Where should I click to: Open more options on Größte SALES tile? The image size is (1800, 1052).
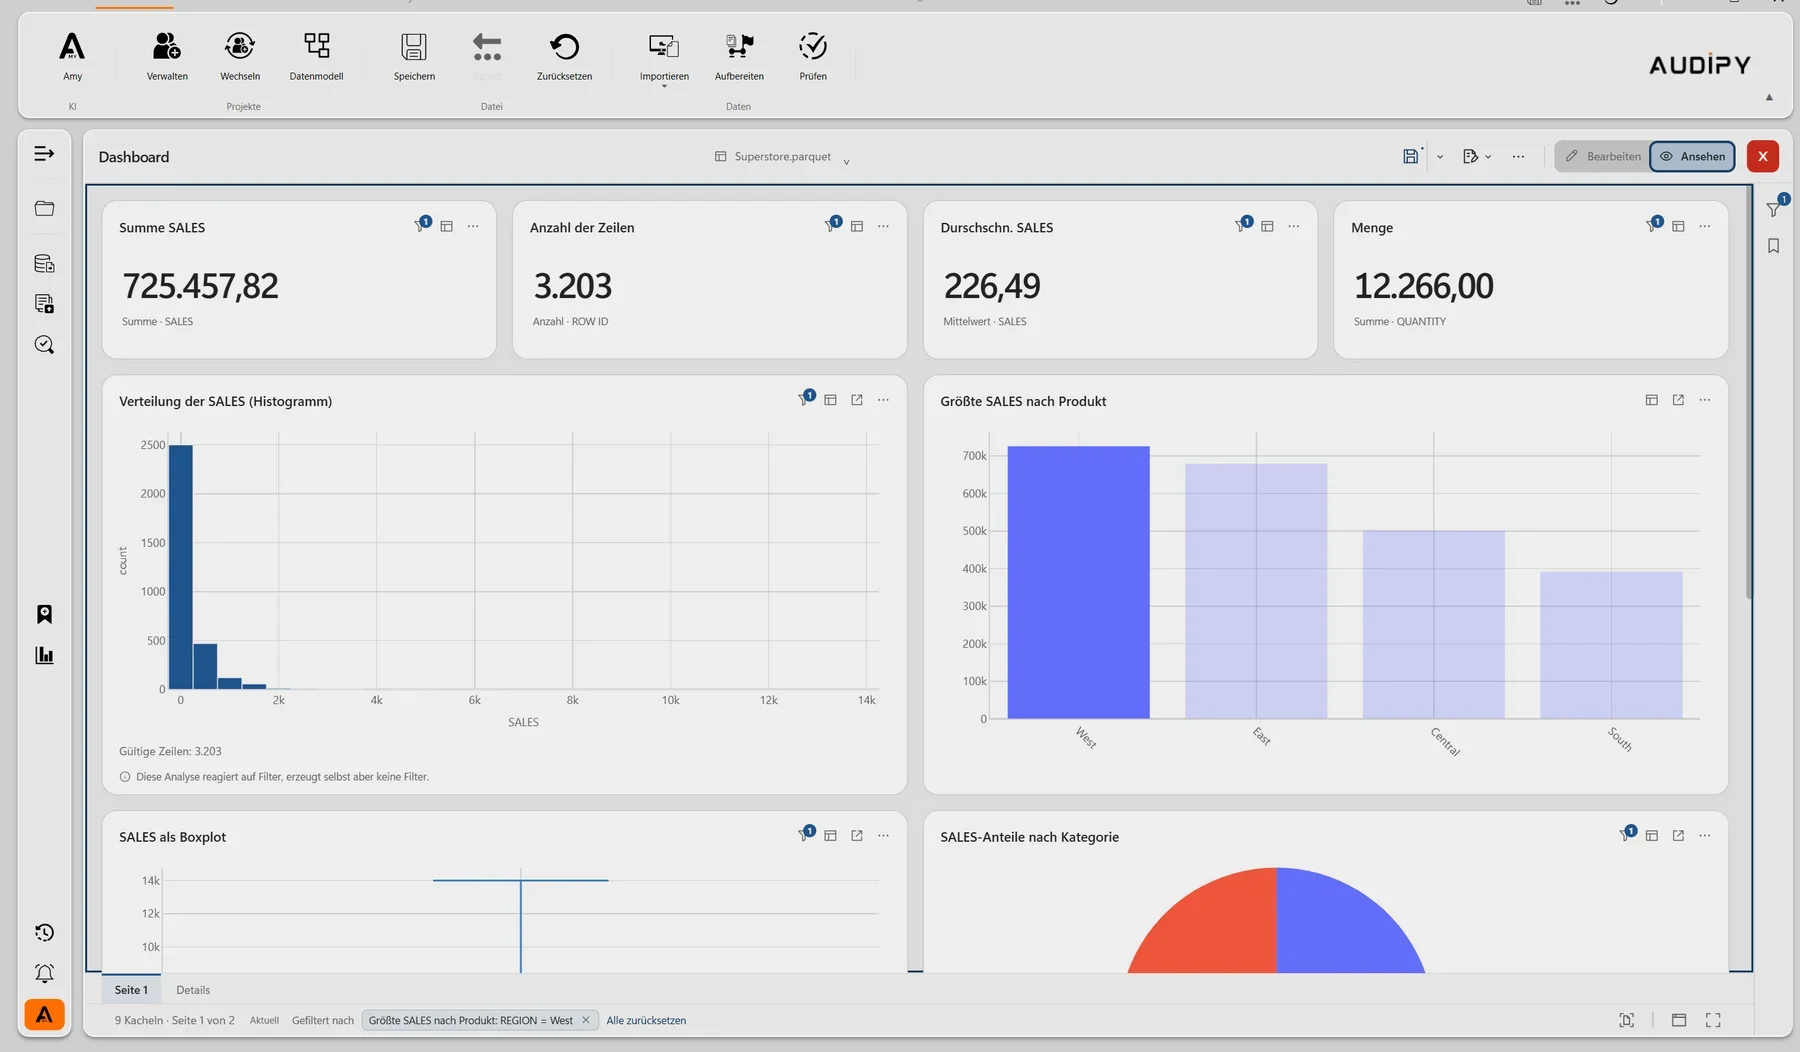1705,400
